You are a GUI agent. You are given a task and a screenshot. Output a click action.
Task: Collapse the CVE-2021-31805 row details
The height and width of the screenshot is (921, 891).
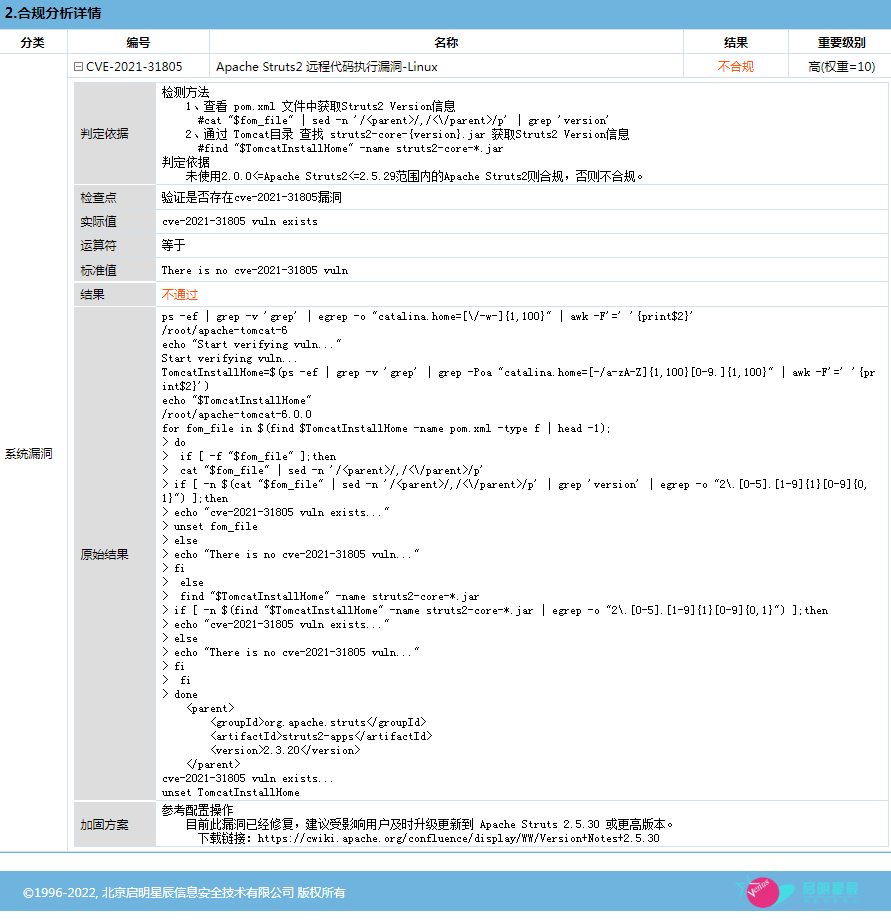[78, 67]
